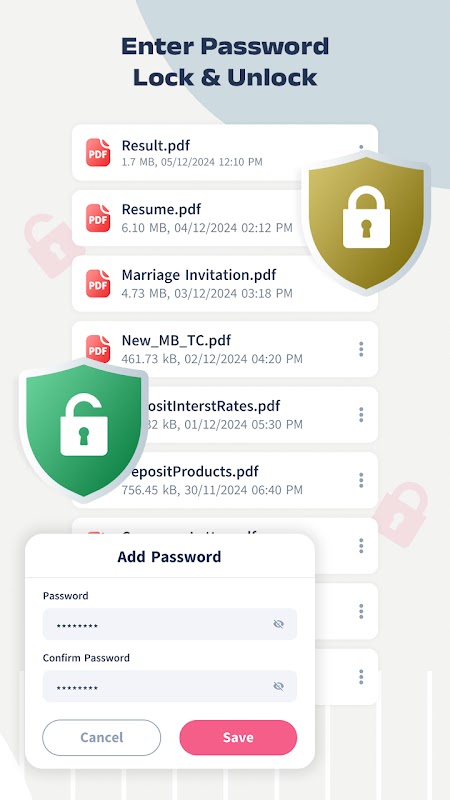
Task: Click the gold locked shield icon
Action: [366, 223]
